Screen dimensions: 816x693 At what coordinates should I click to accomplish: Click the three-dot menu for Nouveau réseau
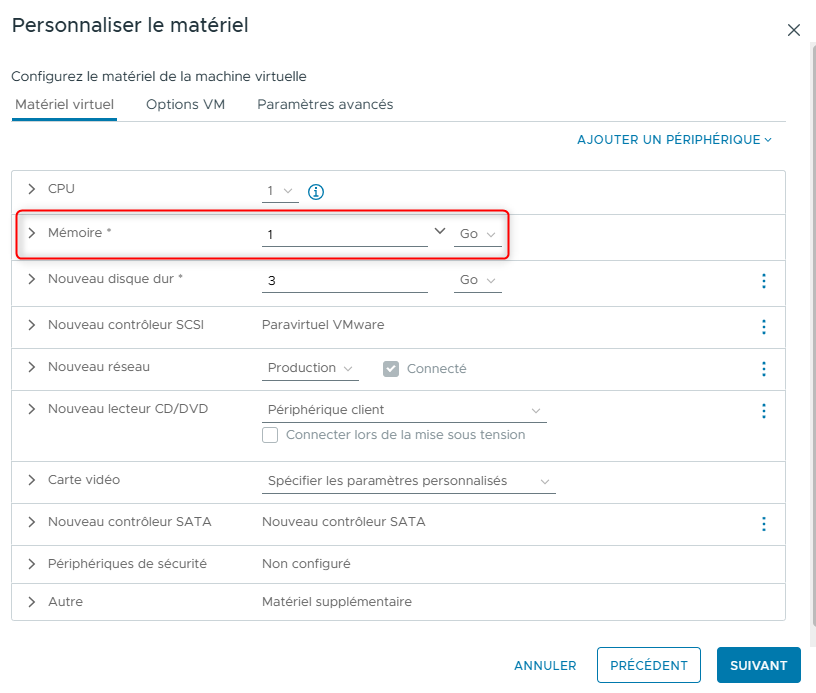tap(764, 369)
